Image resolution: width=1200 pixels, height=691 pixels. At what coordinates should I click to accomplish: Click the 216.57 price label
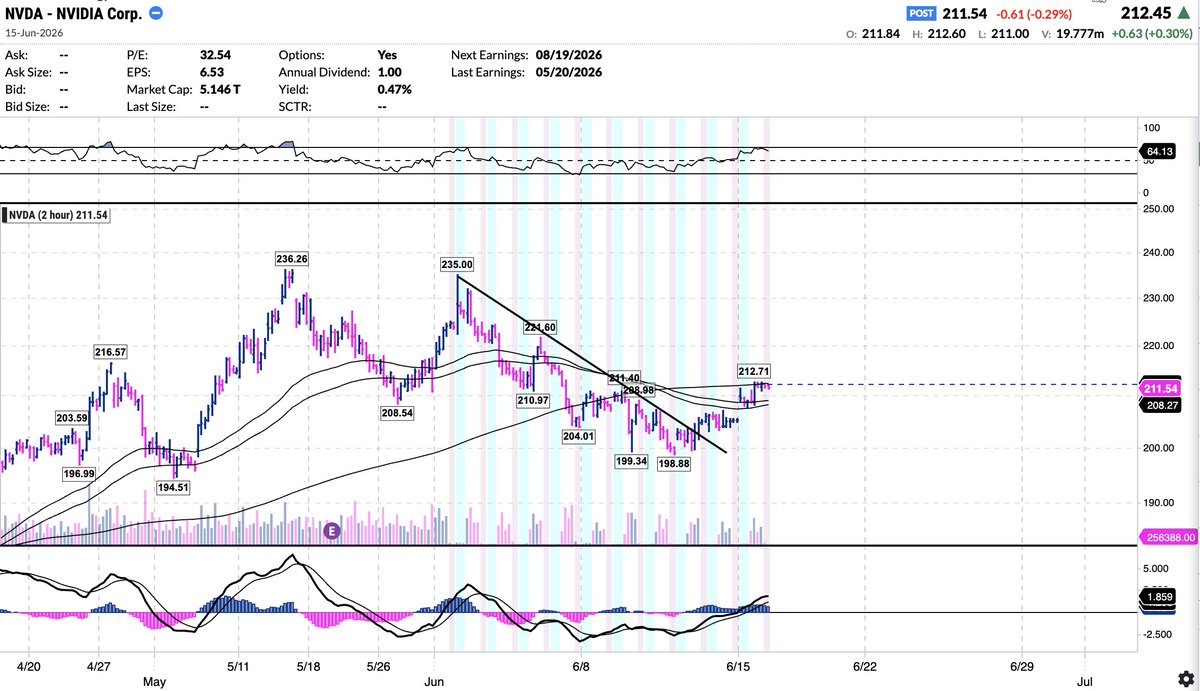(x=112, y=353)
